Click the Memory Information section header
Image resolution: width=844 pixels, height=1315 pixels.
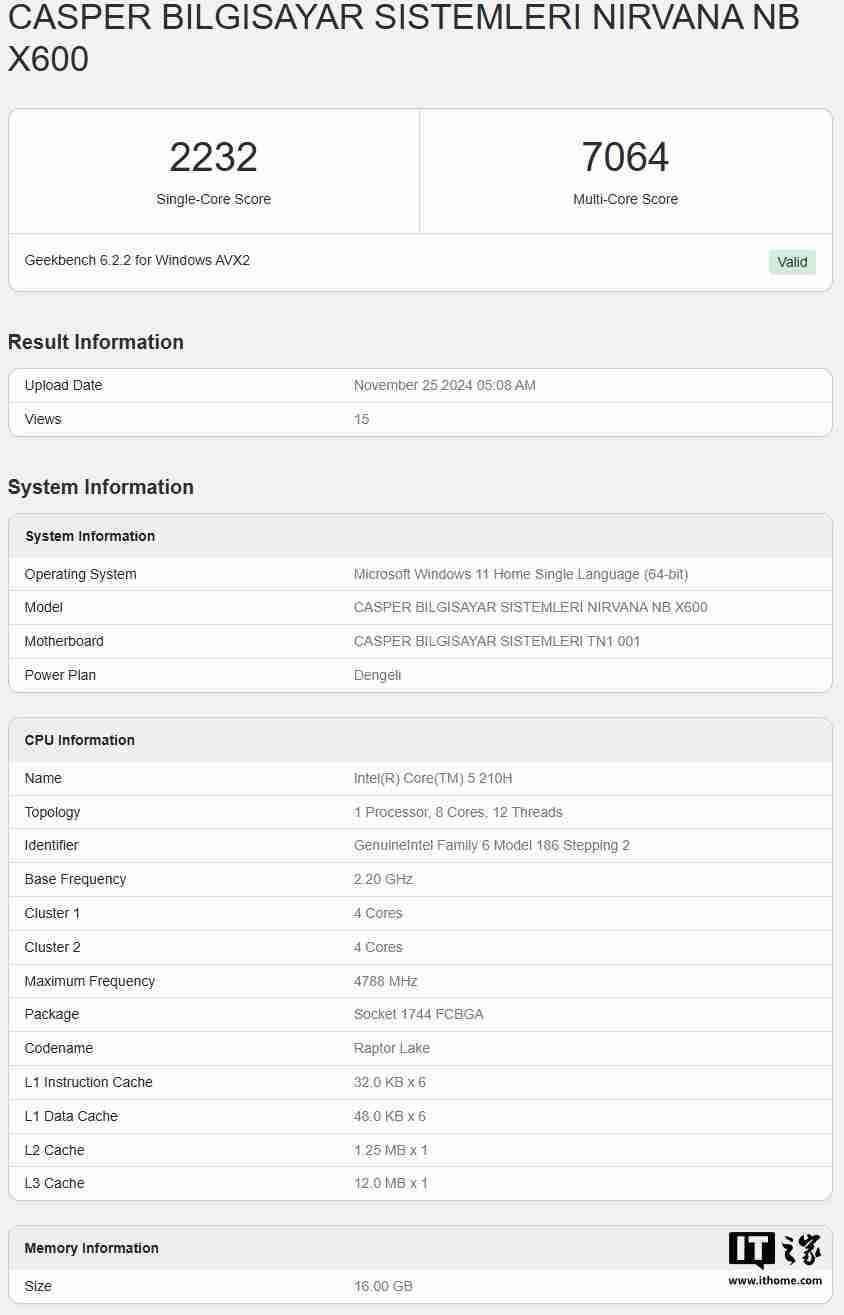(x=91, y=1248)
